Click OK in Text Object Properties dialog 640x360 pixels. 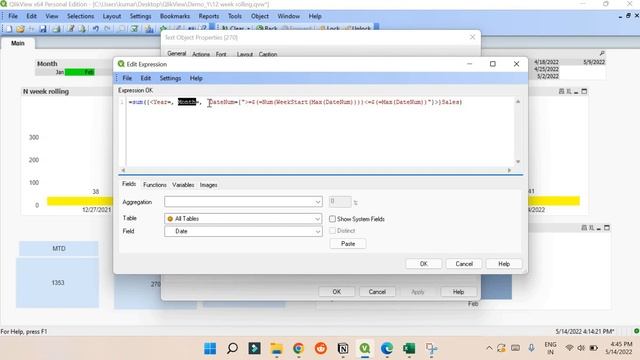337,292
